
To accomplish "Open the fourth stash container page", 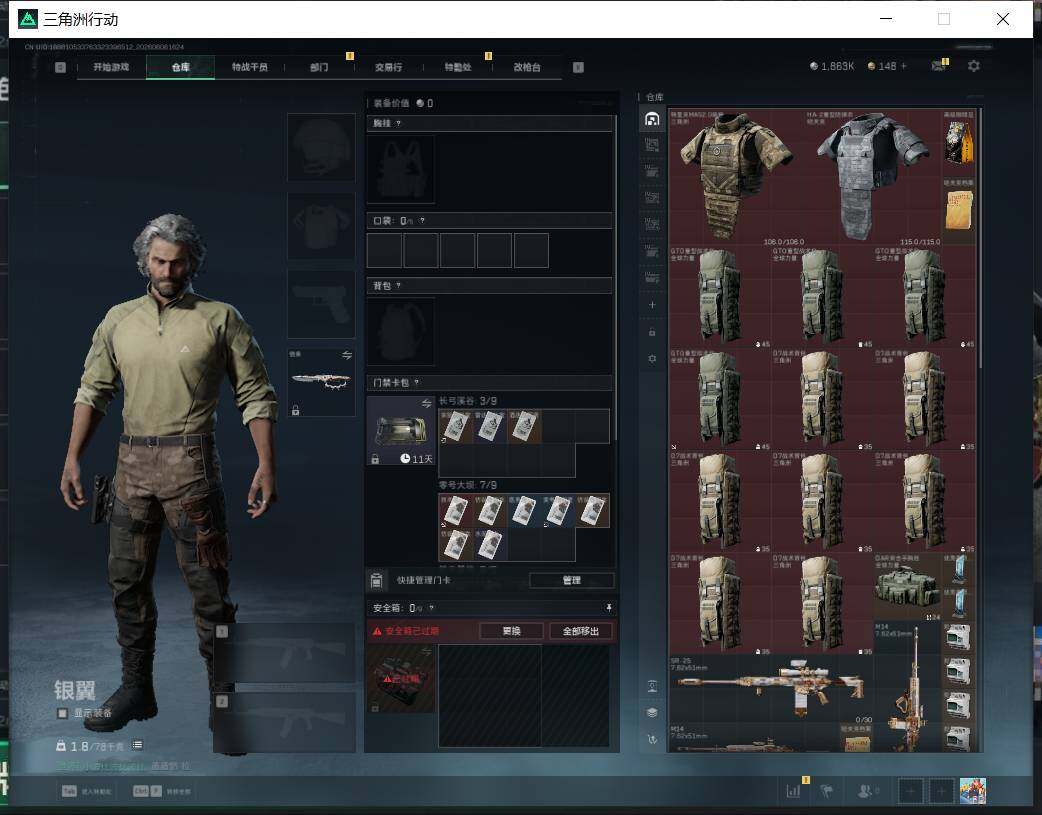I will (x=652, y=198).
